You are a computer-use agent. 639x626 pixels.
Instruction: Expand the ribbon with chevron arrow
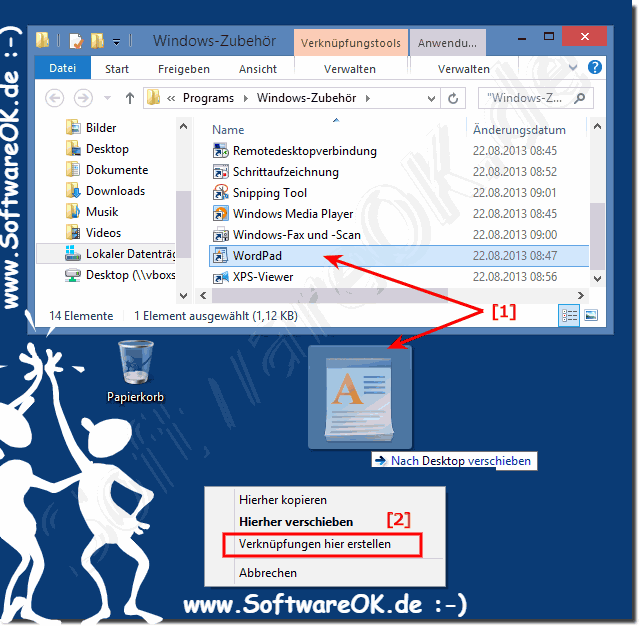(x=573, y=67)
